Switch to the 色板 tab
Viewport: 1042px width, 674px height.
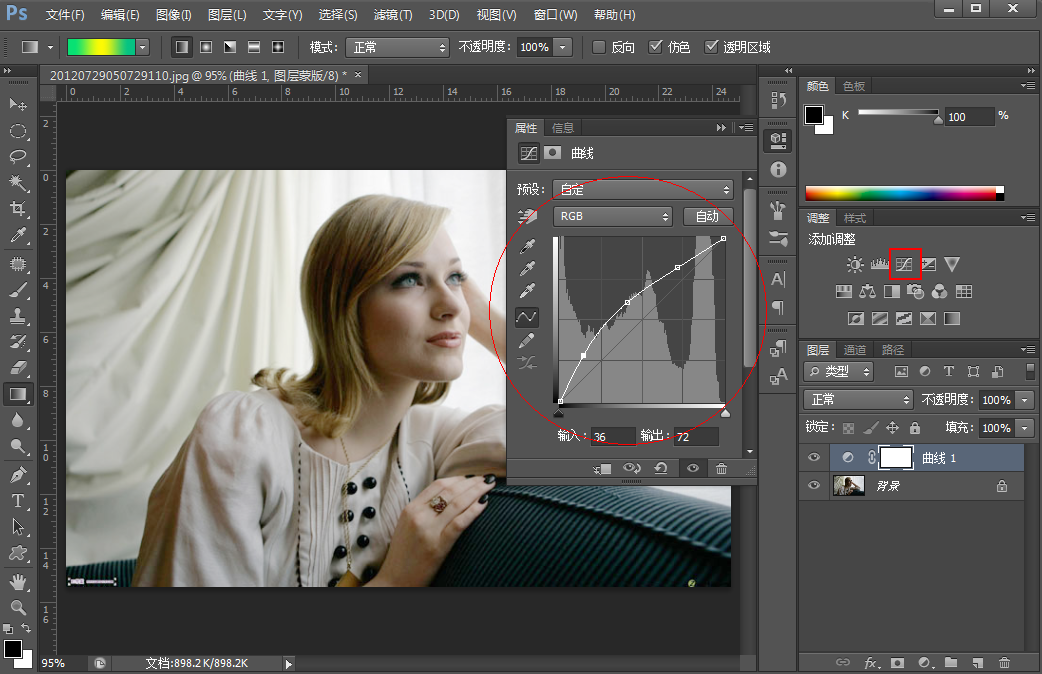pyautogui.click(x=854, y=86)
